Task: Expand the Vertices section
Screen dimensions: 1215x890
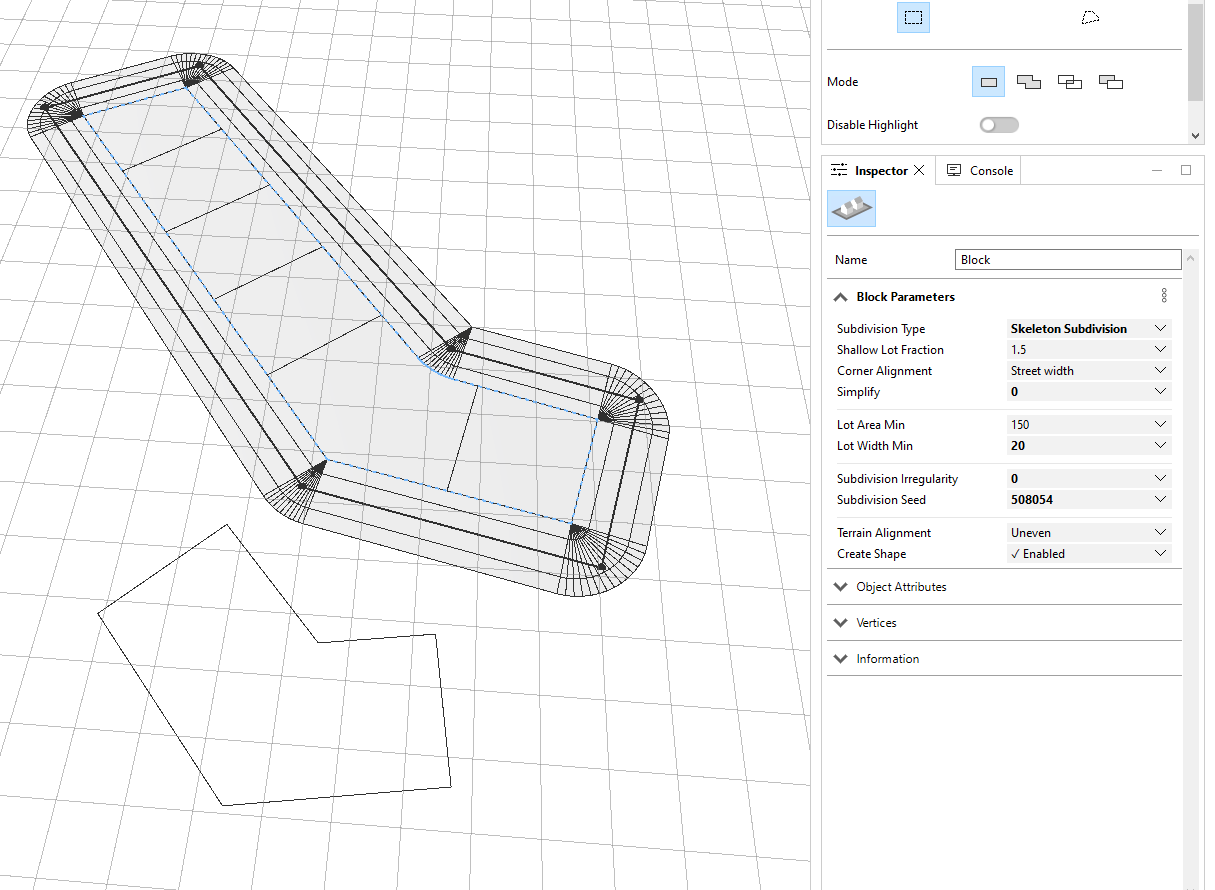Action: [840, 623]
